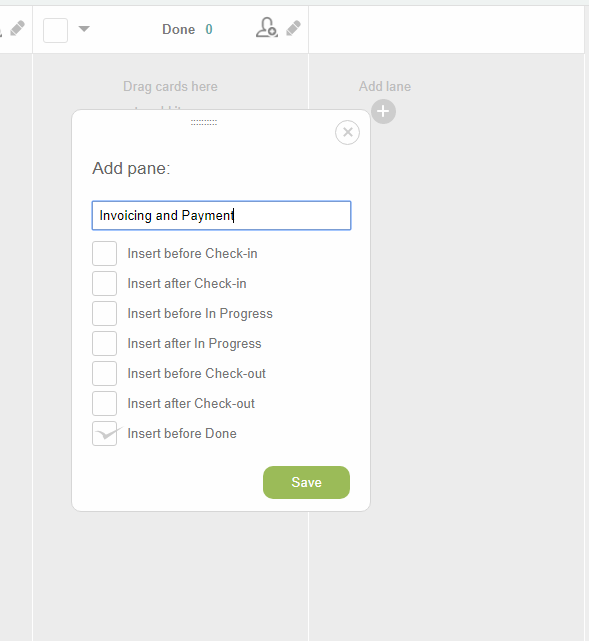Click the add lane plus icon
The width and height of the screenshot is (589, 641).
click(x=383, y=111)
